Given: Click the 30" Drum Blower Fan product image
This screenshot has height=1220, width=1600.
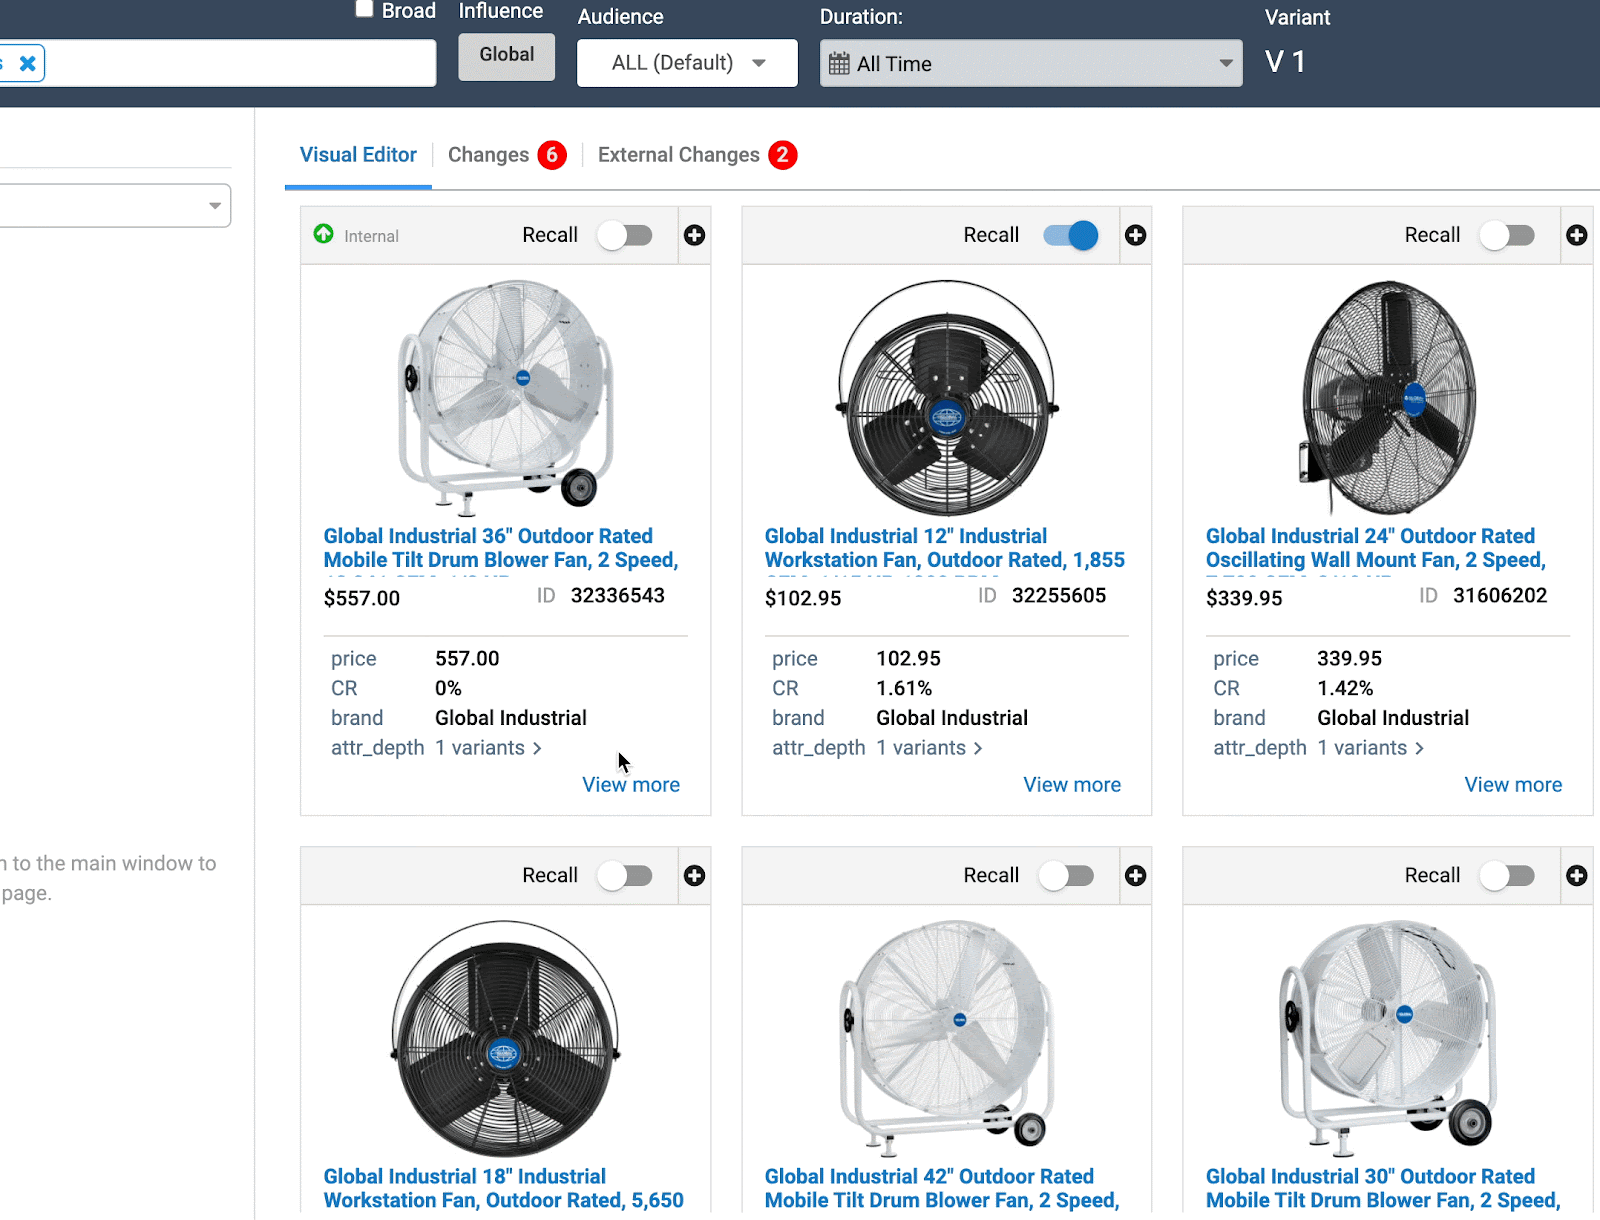Looking at the screenshot, I should (x=1388, y=1037).
